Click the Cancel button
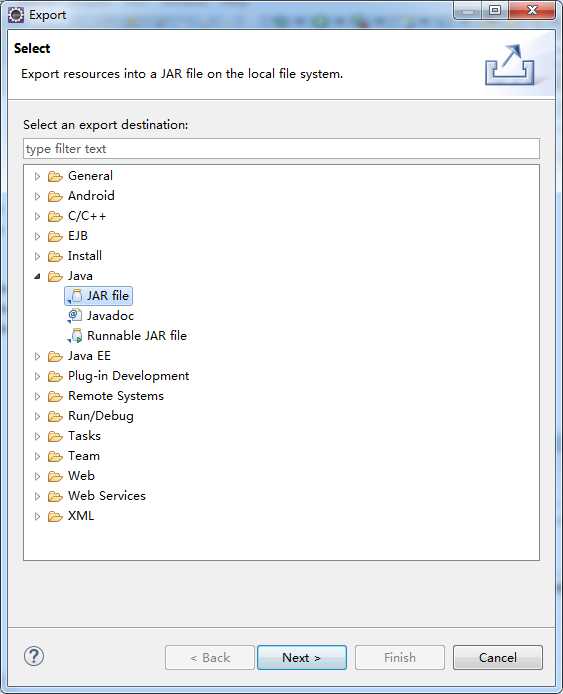 click(x=498, y=658)
